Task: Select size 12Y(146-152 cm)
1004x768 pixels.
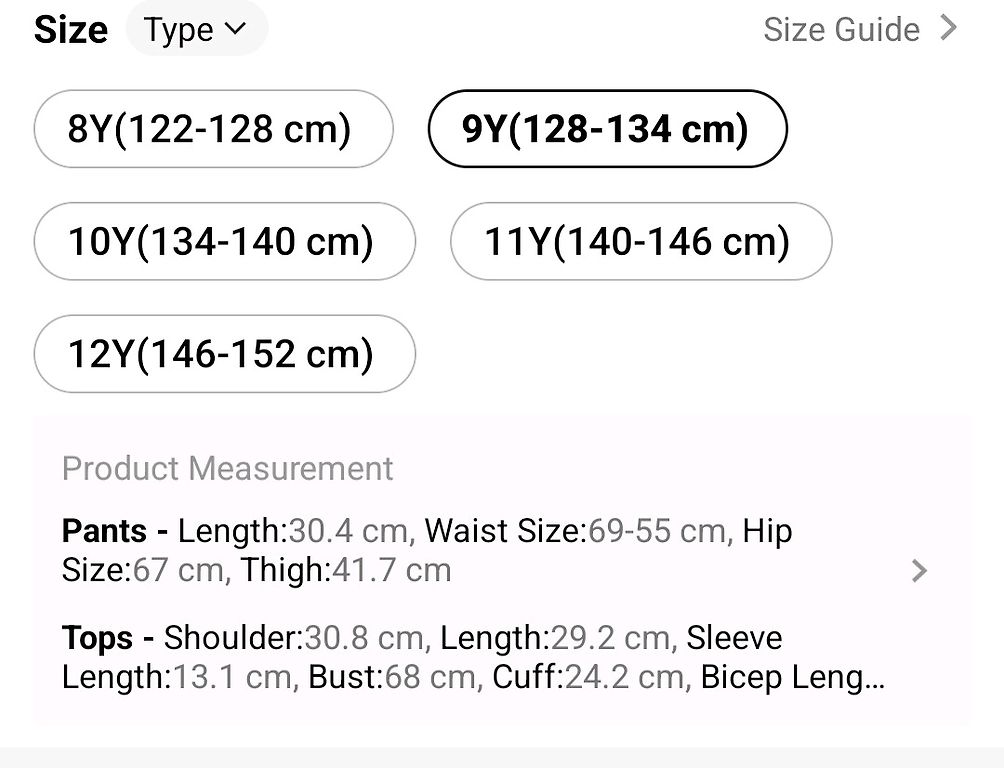Action: (225, 354)
